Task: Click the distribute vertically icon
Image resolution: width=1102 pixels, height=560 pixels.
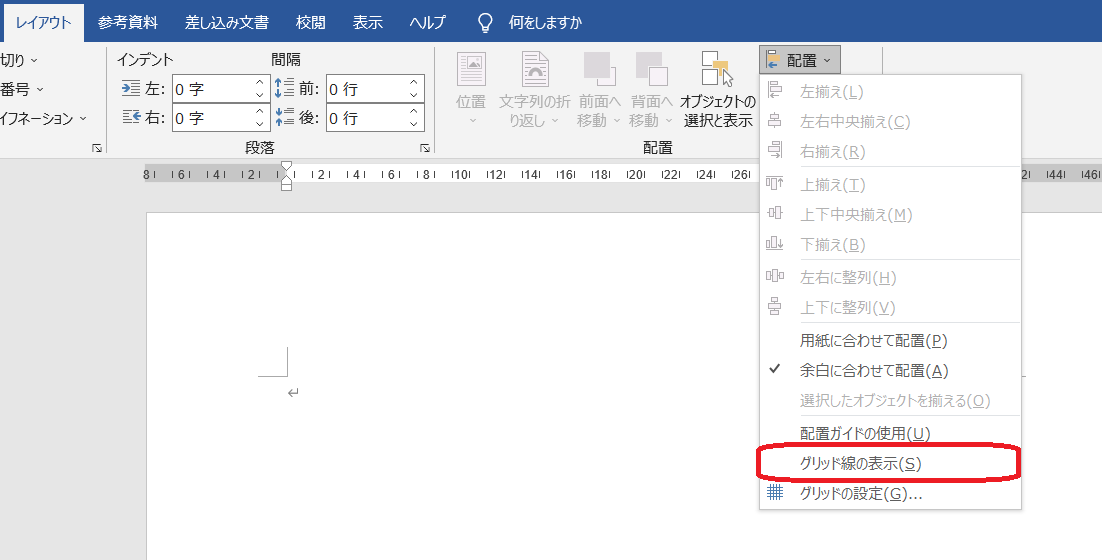Action: 774,306
